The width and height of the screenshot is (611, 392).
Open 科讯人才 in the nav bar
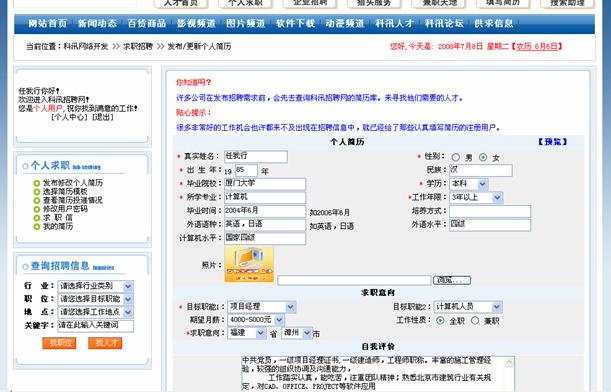point(394,23)
